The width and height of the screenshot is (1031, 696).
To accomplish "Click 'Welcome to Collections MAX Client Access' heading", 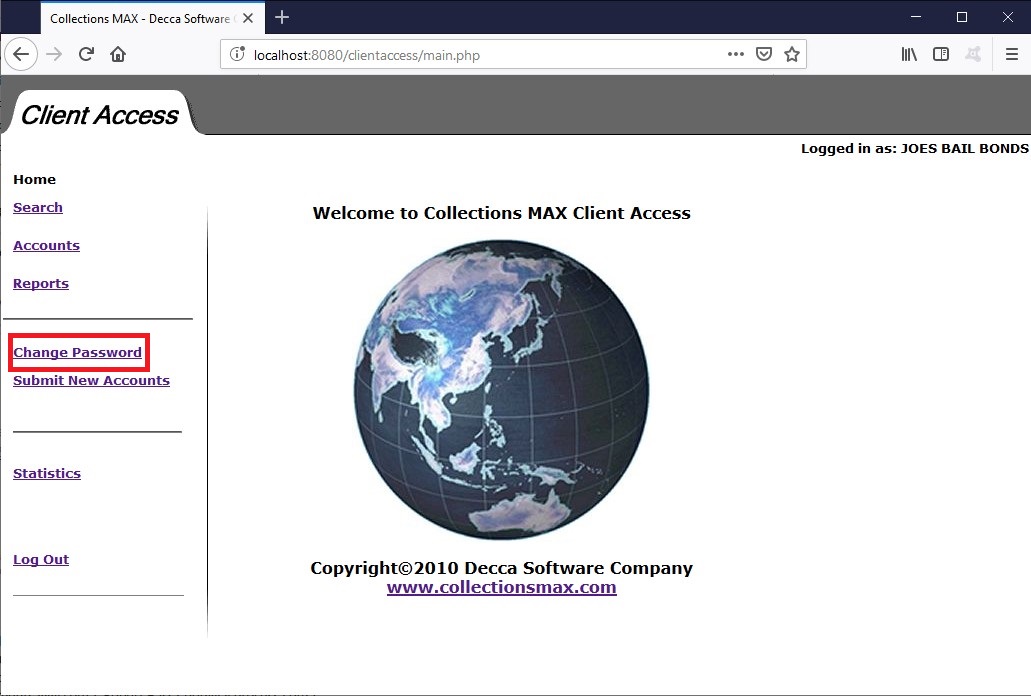I will point(502,213).
